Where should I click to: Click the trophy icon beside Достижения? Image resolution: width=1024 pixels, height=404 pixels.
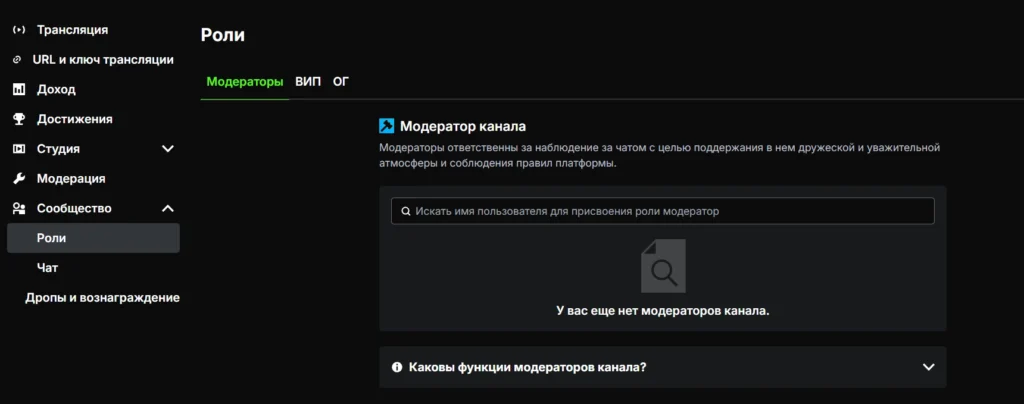tap(19, 119)
